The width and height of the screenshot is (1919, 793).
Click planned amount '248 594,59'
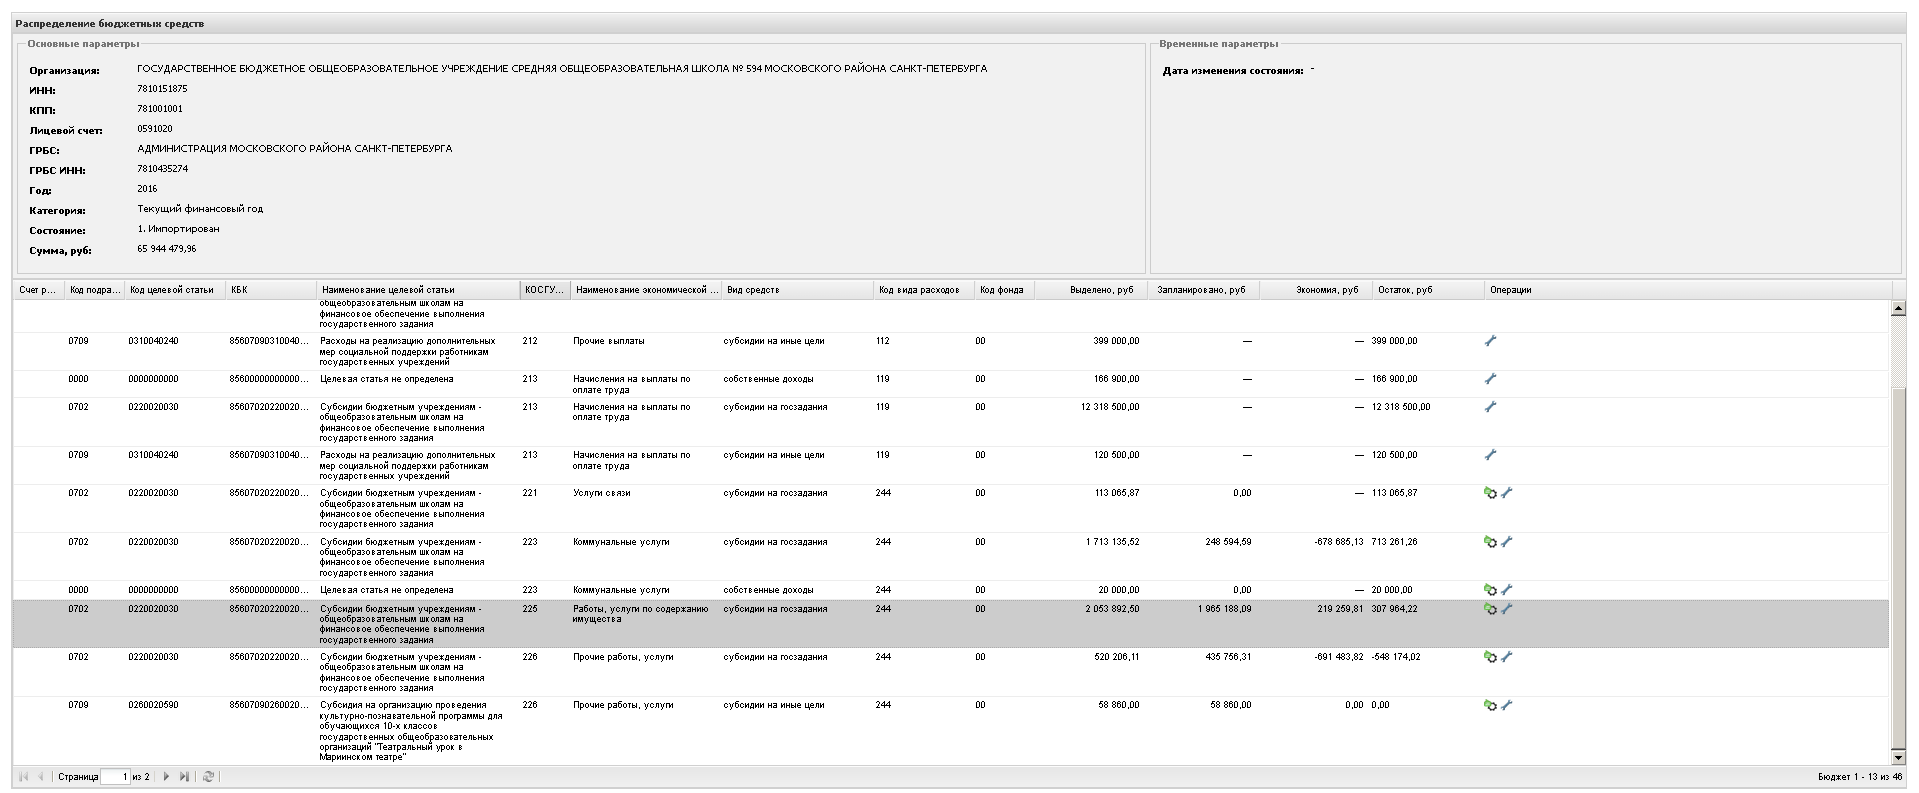[x=1228, y=542]
